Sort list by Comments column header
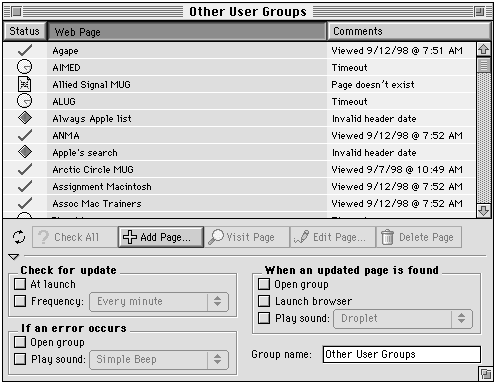 [409, 31]
